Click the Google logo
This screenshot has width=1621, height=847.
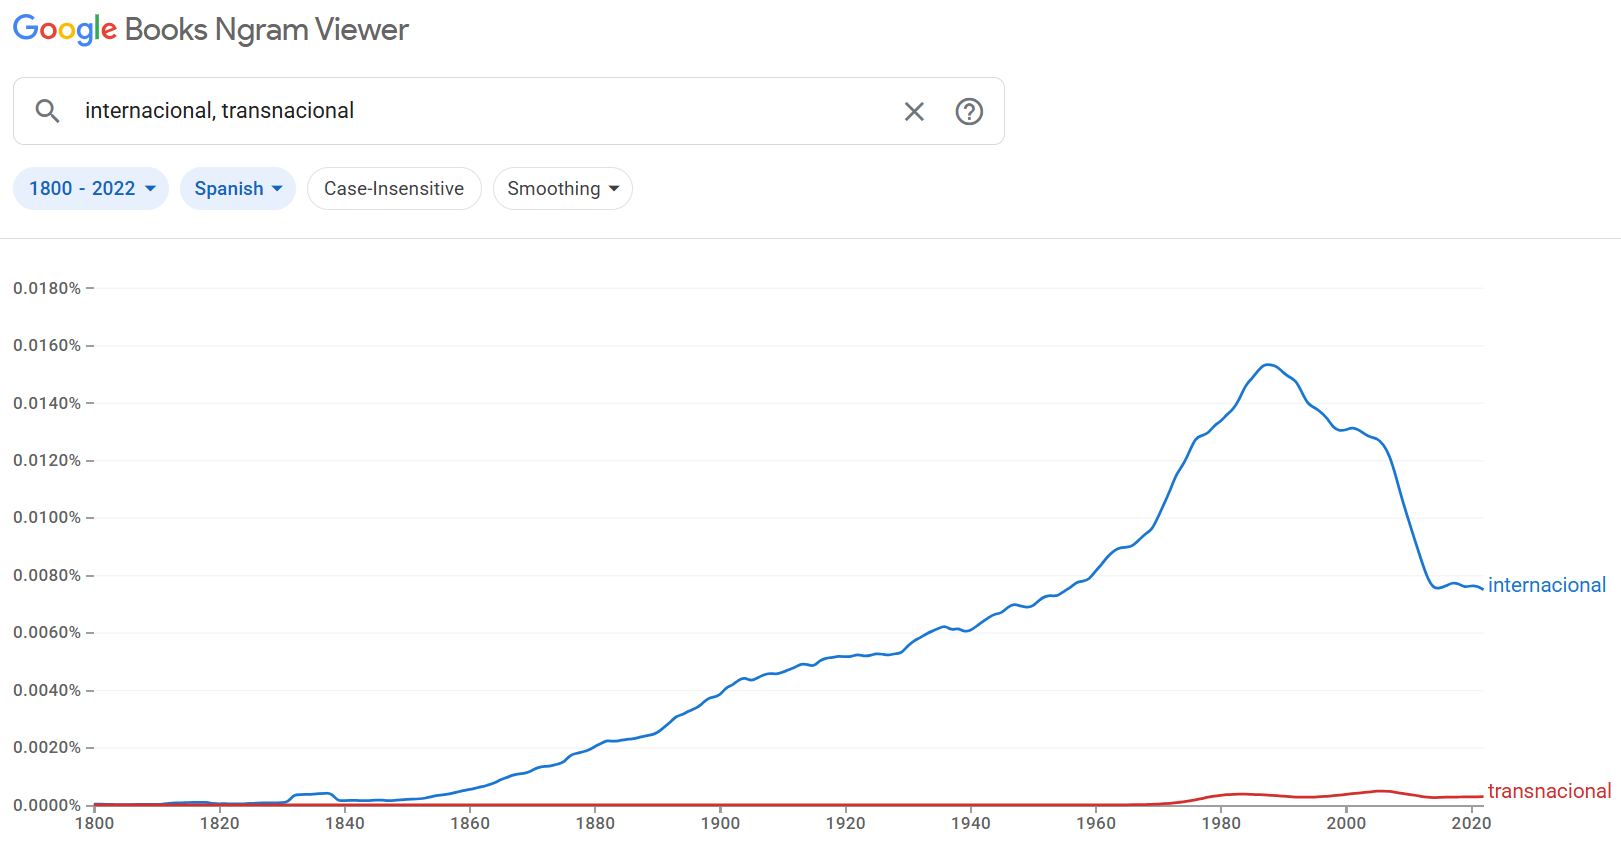(65, 30)
